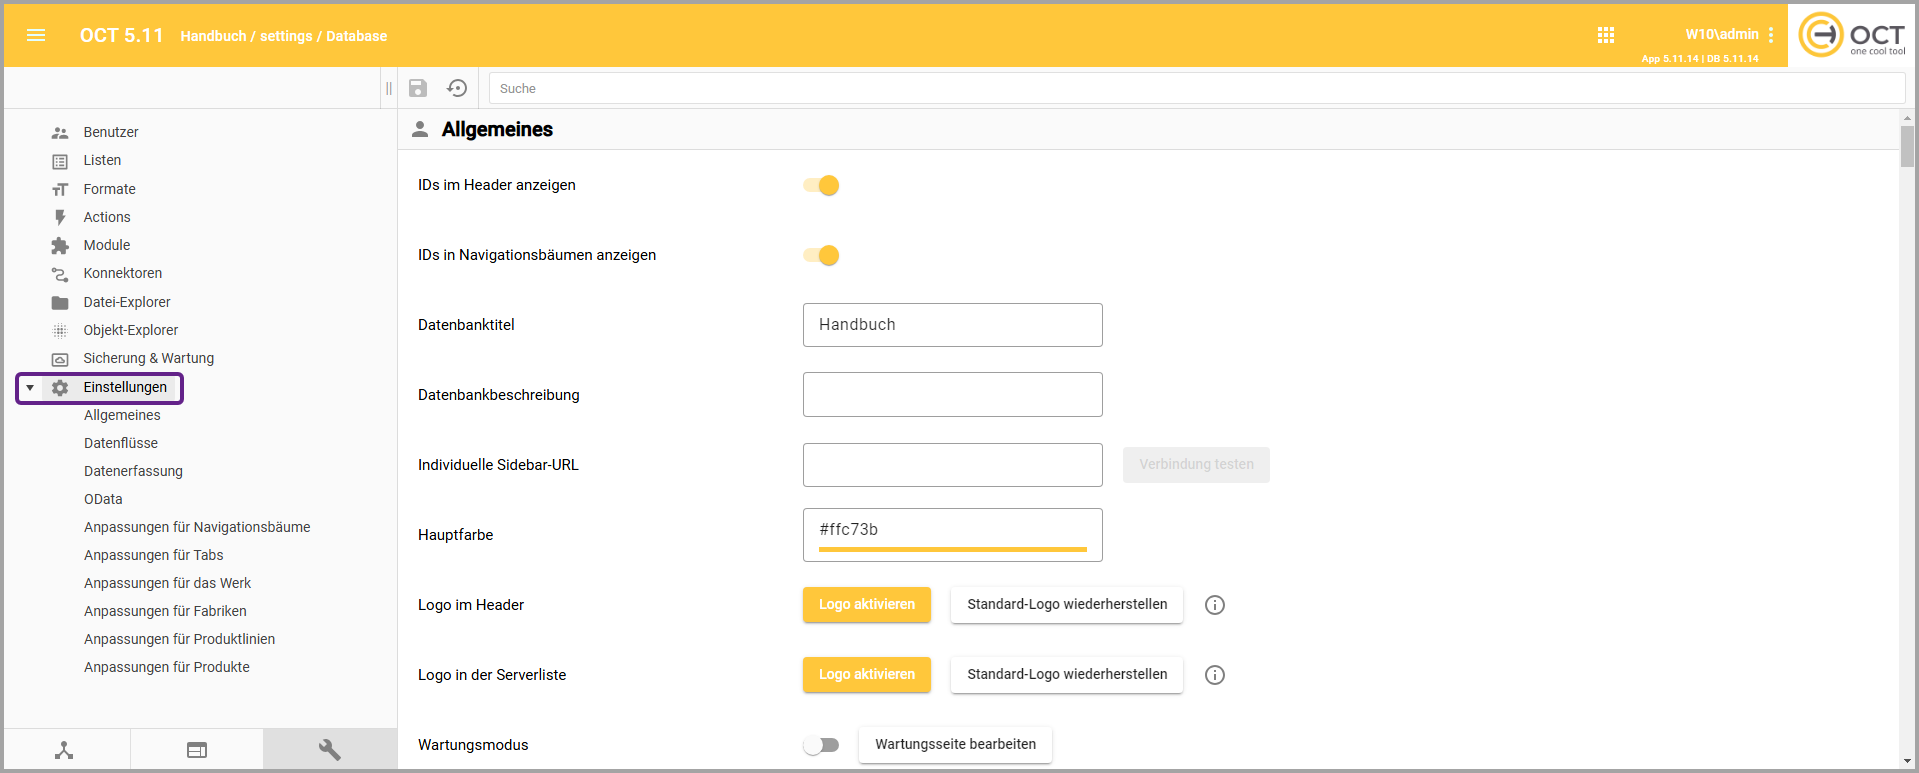Switch to the wrench settings tab

pyautogui.click(x=329, y=750)
